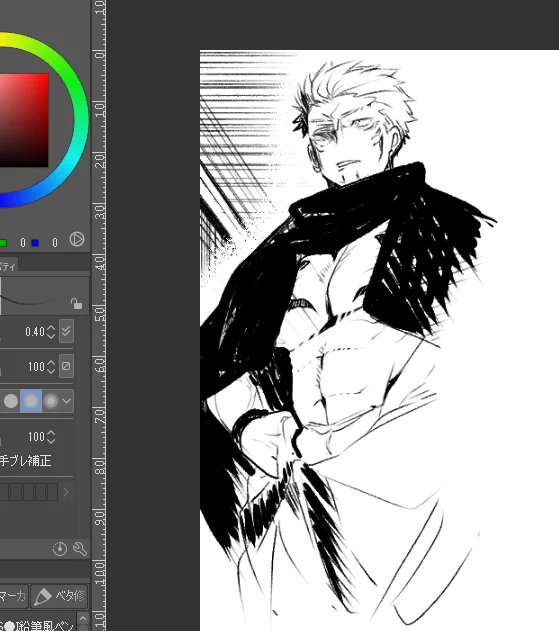
Task: Click the 0.40 brush size stepper arrows
Action: pyautogui.click(x=51, y=332)
